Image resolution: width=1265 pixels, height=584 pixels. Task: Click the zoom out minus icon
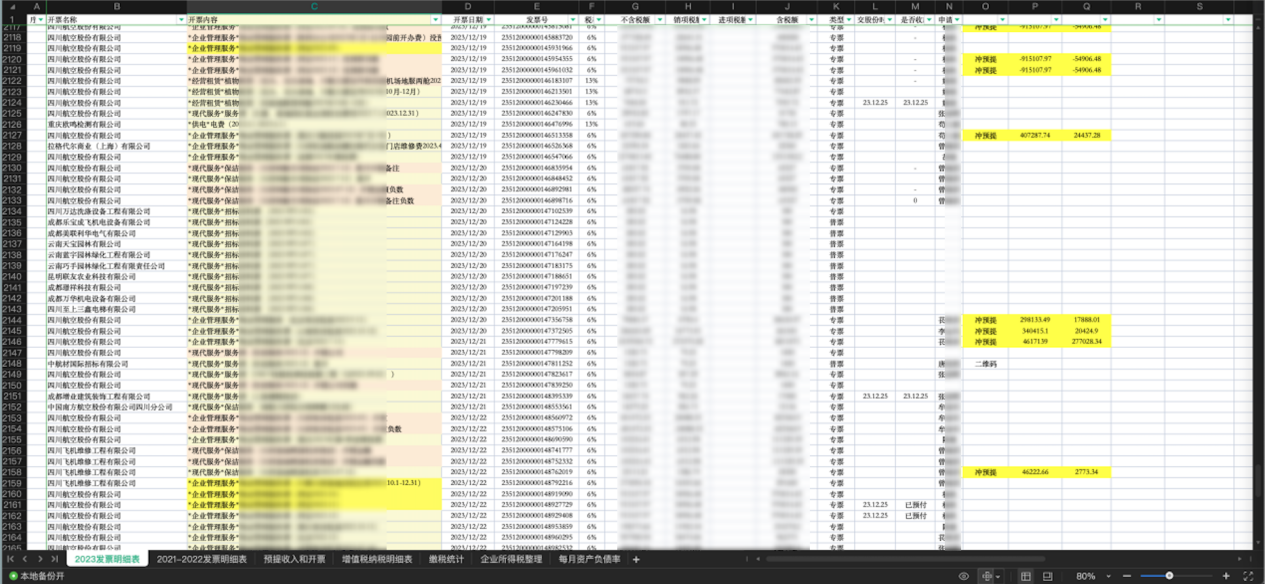tap(1126, 576)
